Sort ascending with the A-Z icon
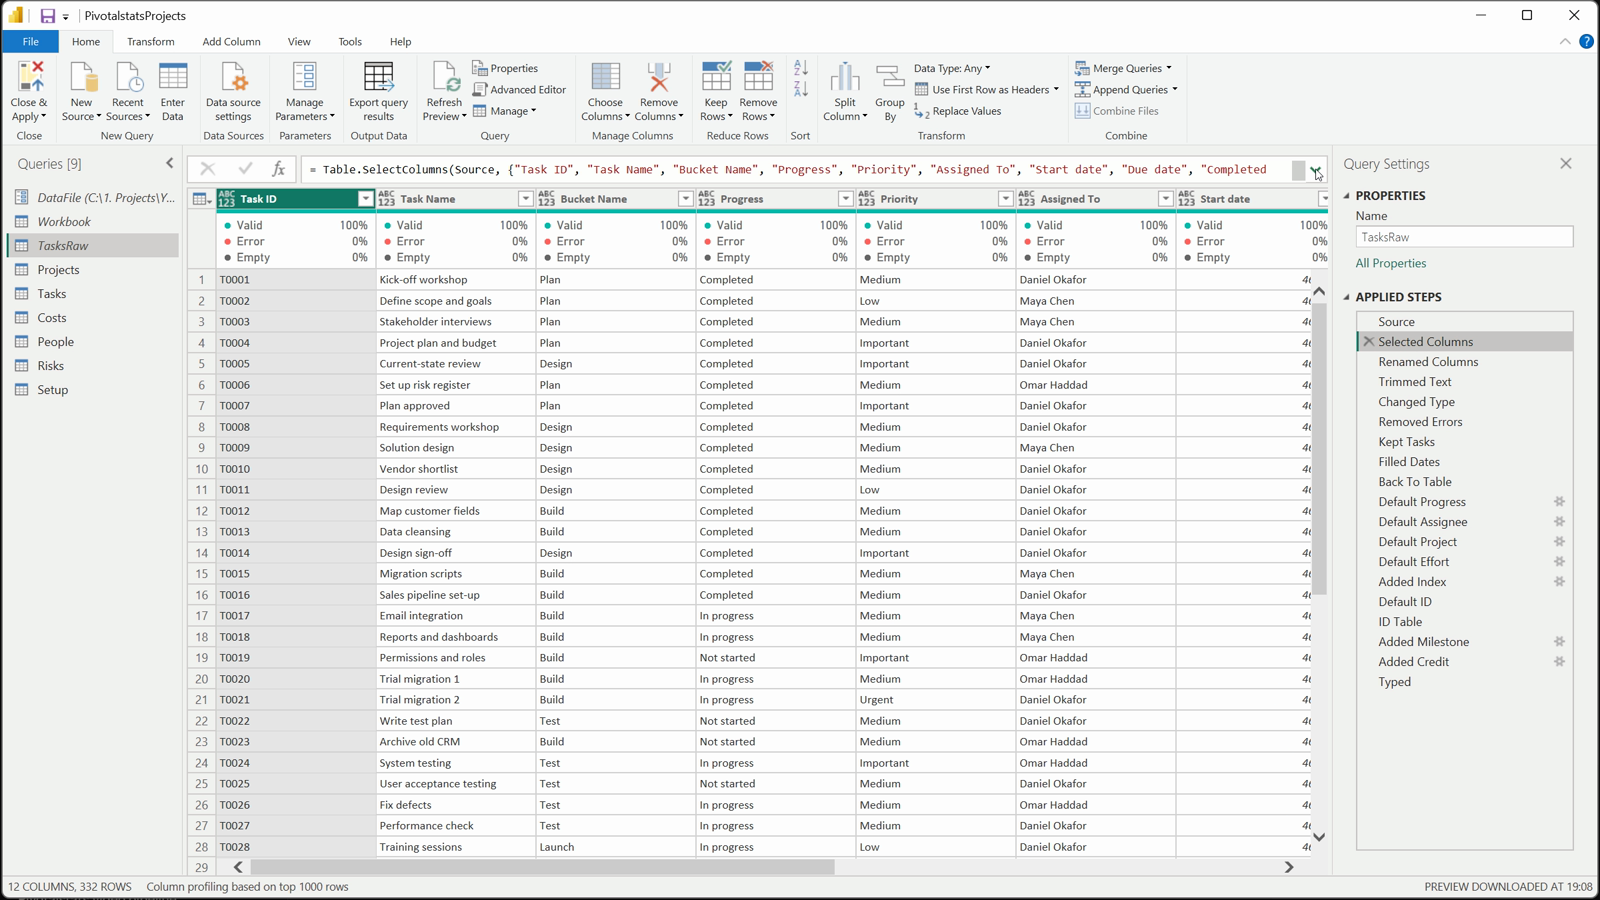The height and width of the screenshot is (900, 1600). coord(801,68)
